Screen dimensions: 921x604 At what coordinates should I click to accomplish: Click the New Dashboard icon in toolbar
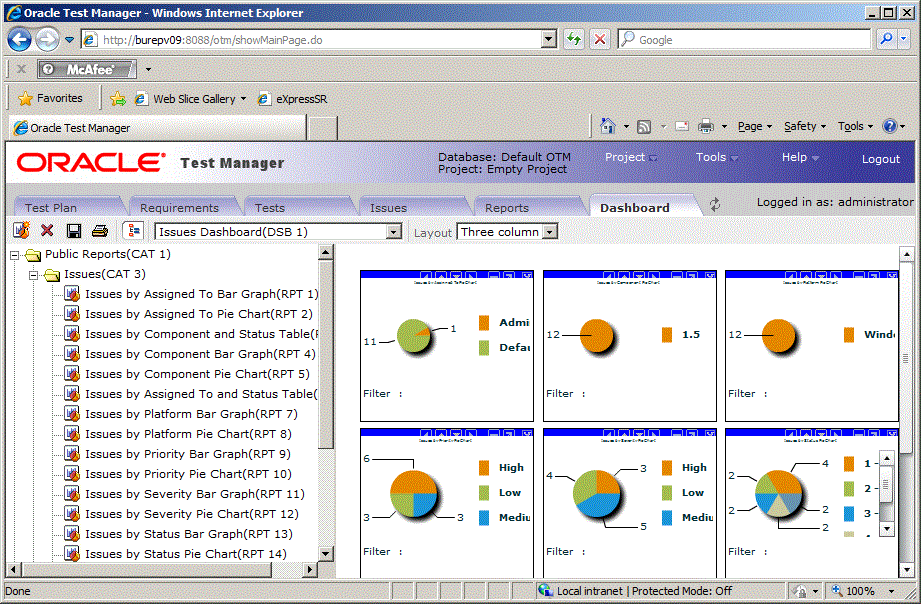[22, 230]
